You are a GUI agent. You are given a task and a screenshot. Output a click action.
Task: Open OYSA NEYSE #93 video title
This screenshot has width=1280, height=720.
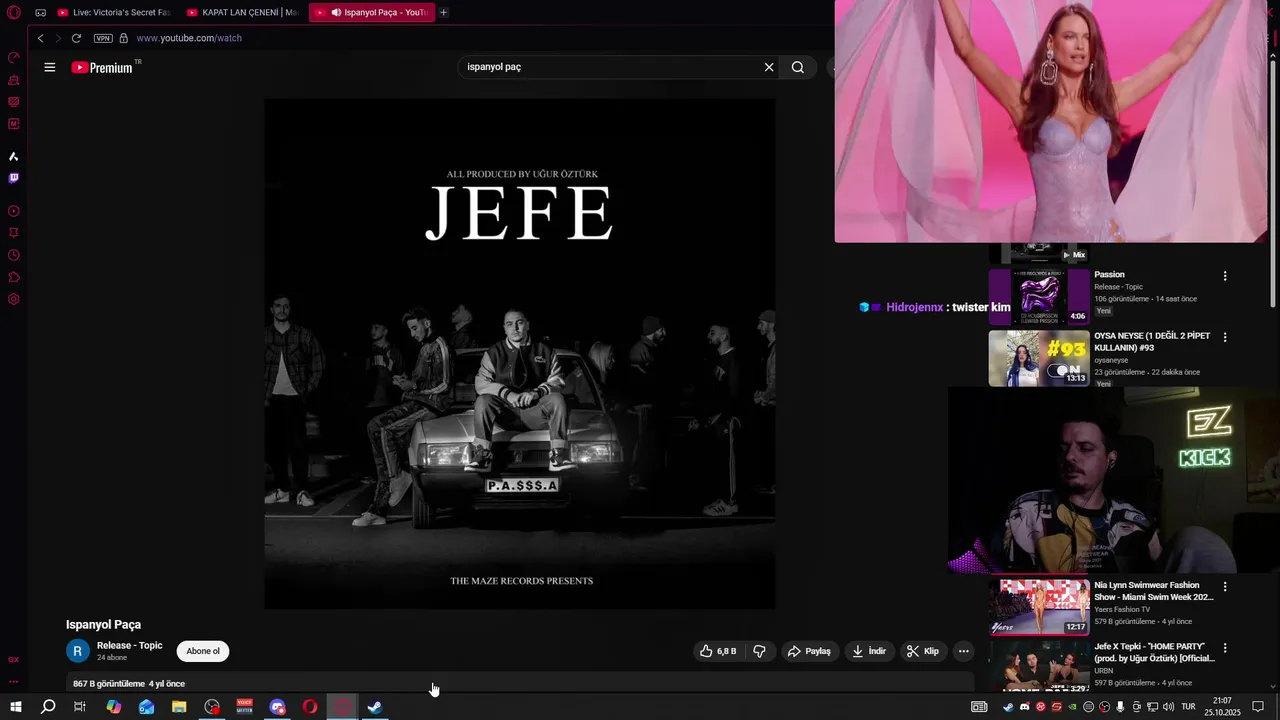click(x=1152, y=342)
